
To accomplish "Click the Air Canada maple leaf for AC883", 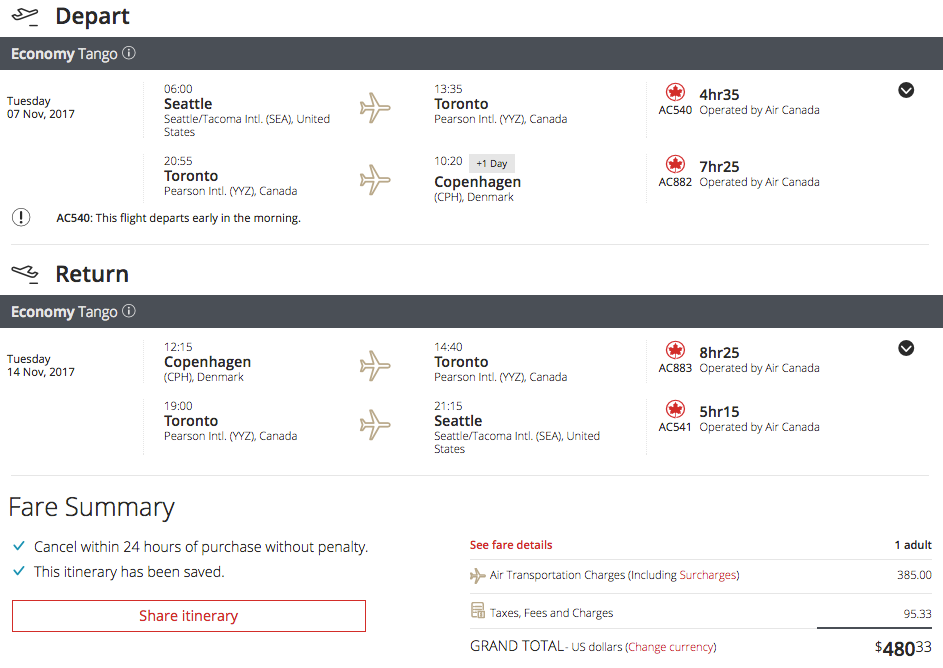I will pos(675,351).
